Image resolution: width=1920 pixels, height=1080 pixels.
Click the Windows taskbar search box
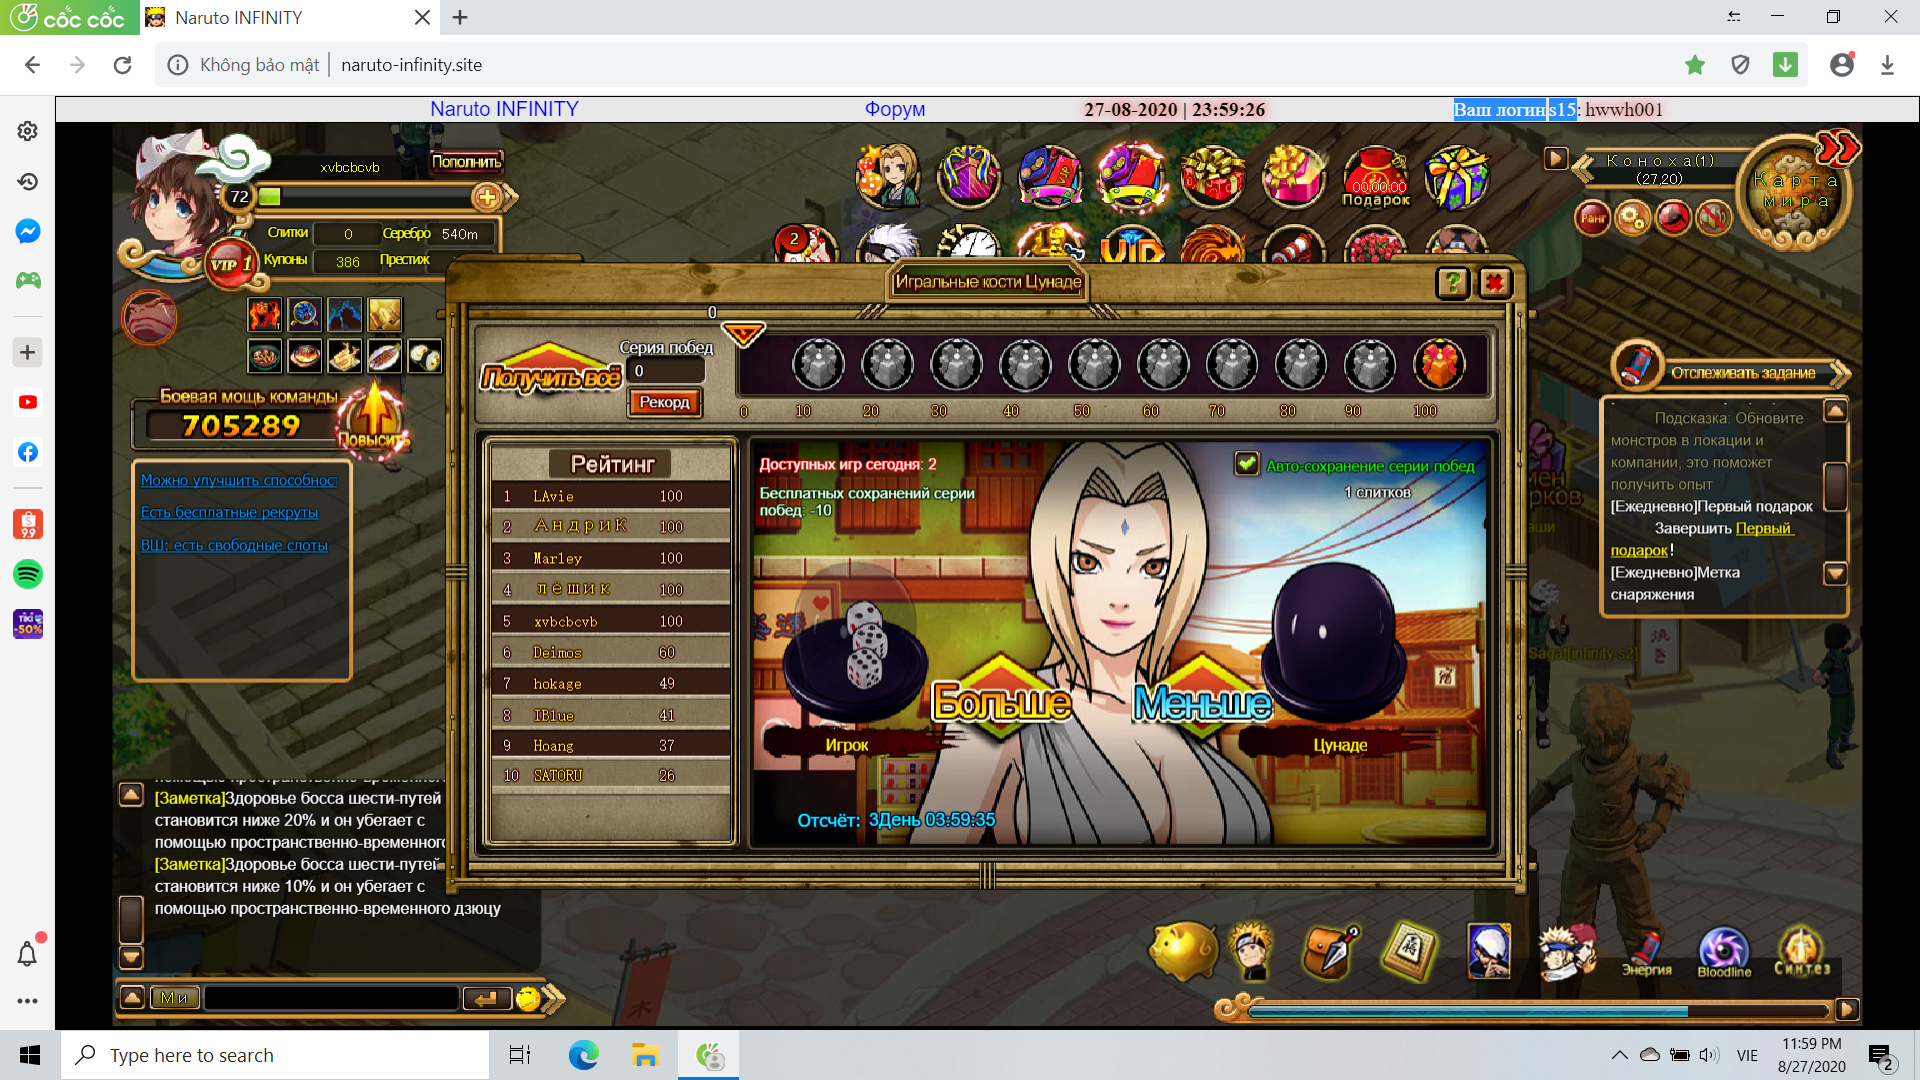(275, 1055)
